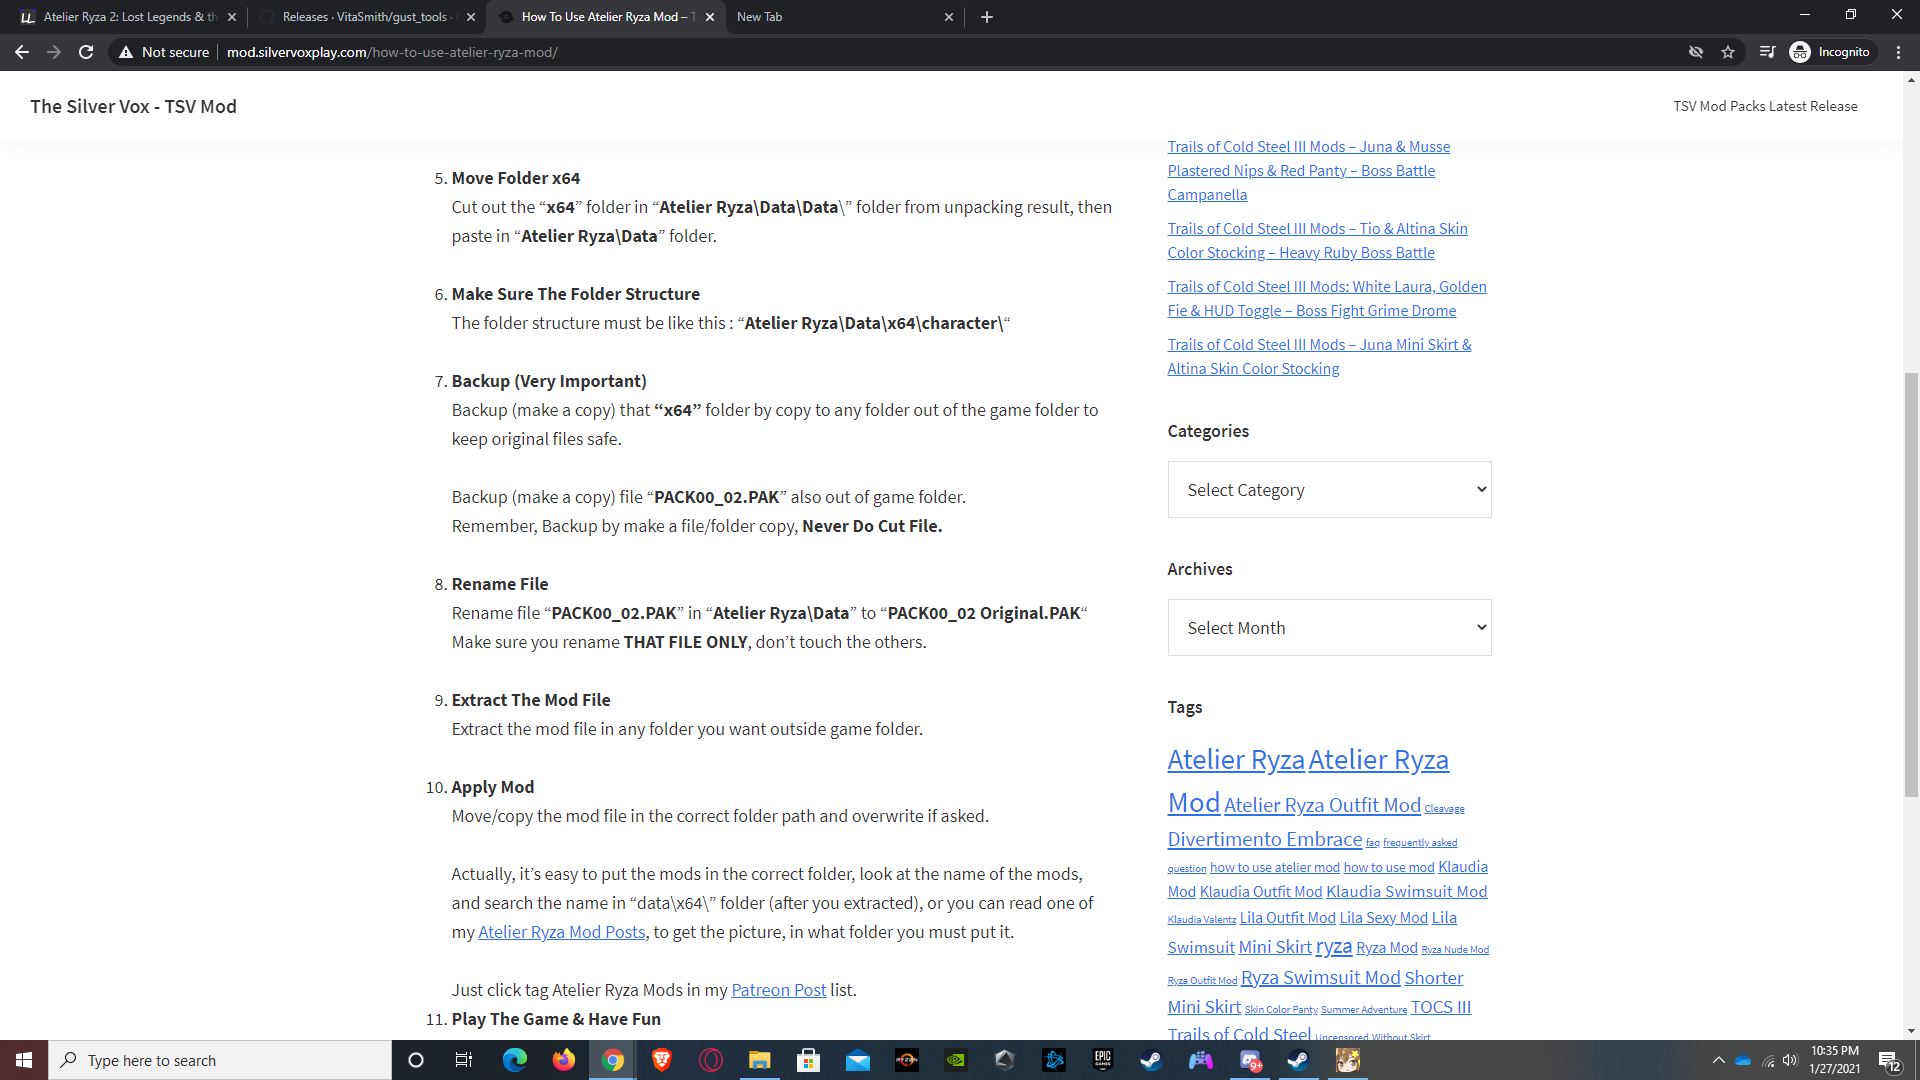This screenshot has width=1920, height=1080.
Task: Launch Firefox from the taskbar
Action: 563,1060
